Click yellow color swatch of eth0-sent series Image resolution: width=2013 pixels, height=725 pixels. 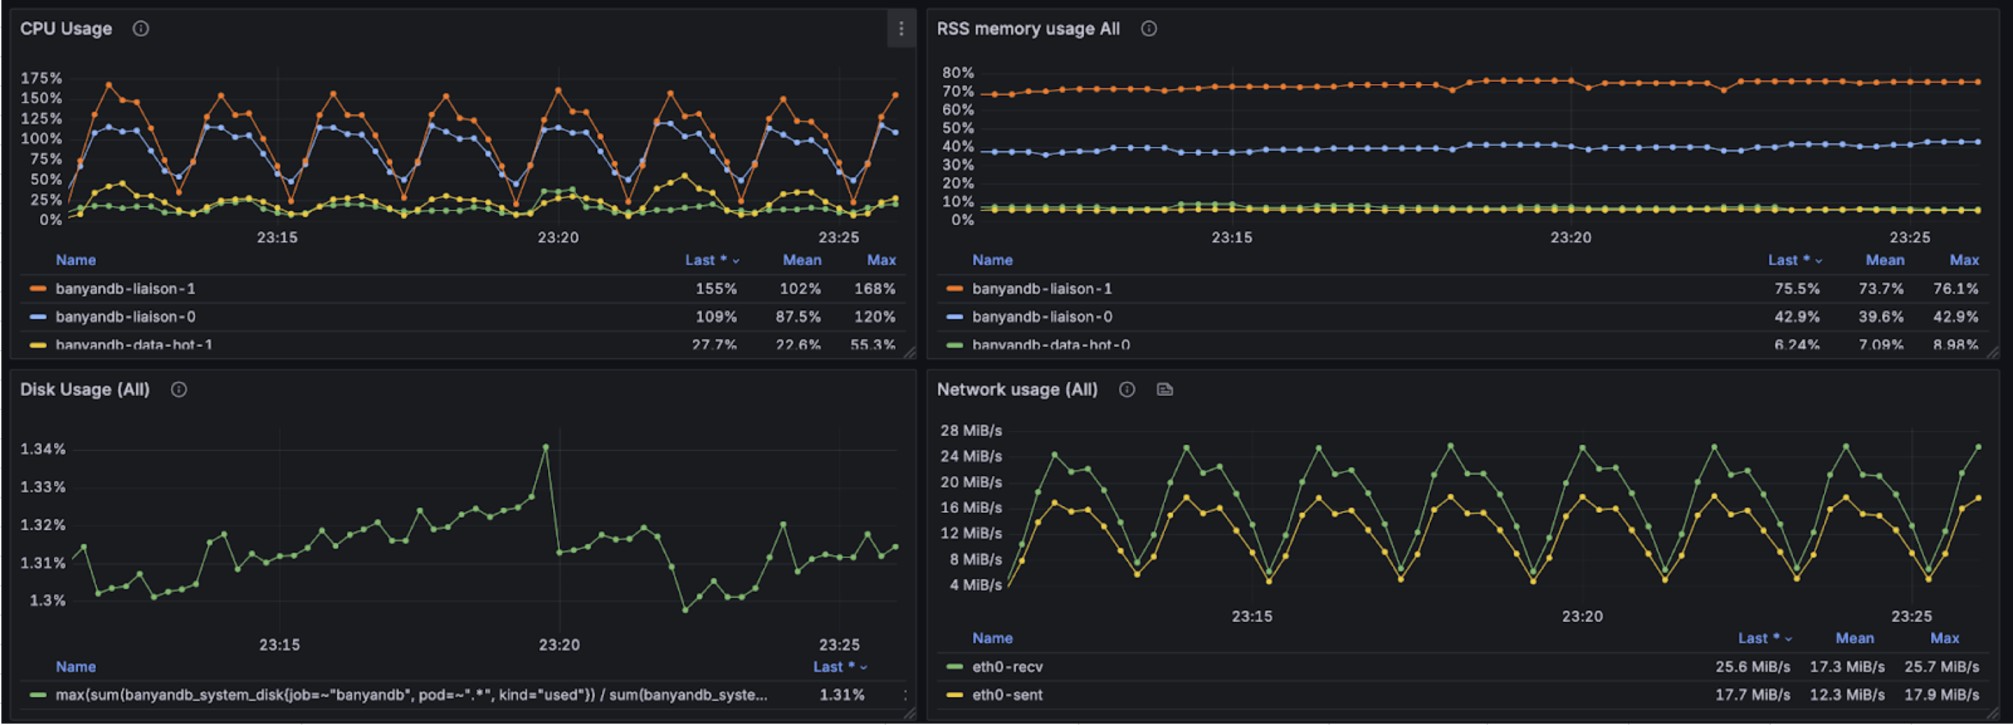[955, 695]
